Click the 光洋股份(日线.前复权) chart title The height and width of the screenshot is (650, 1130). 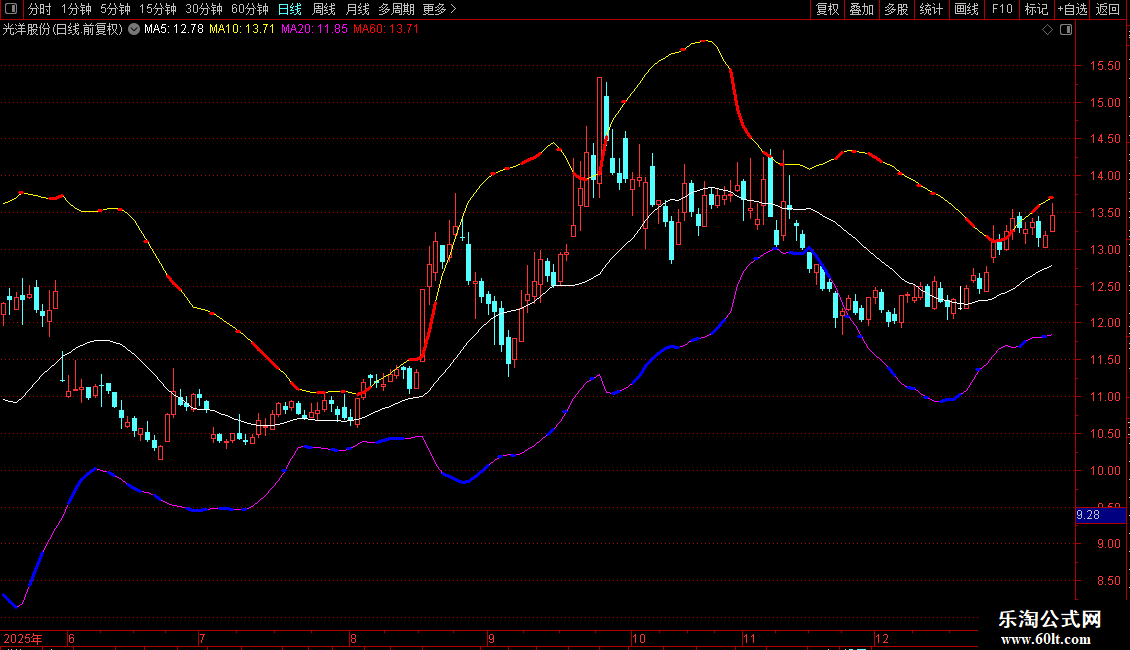click(x=63, y=30)
